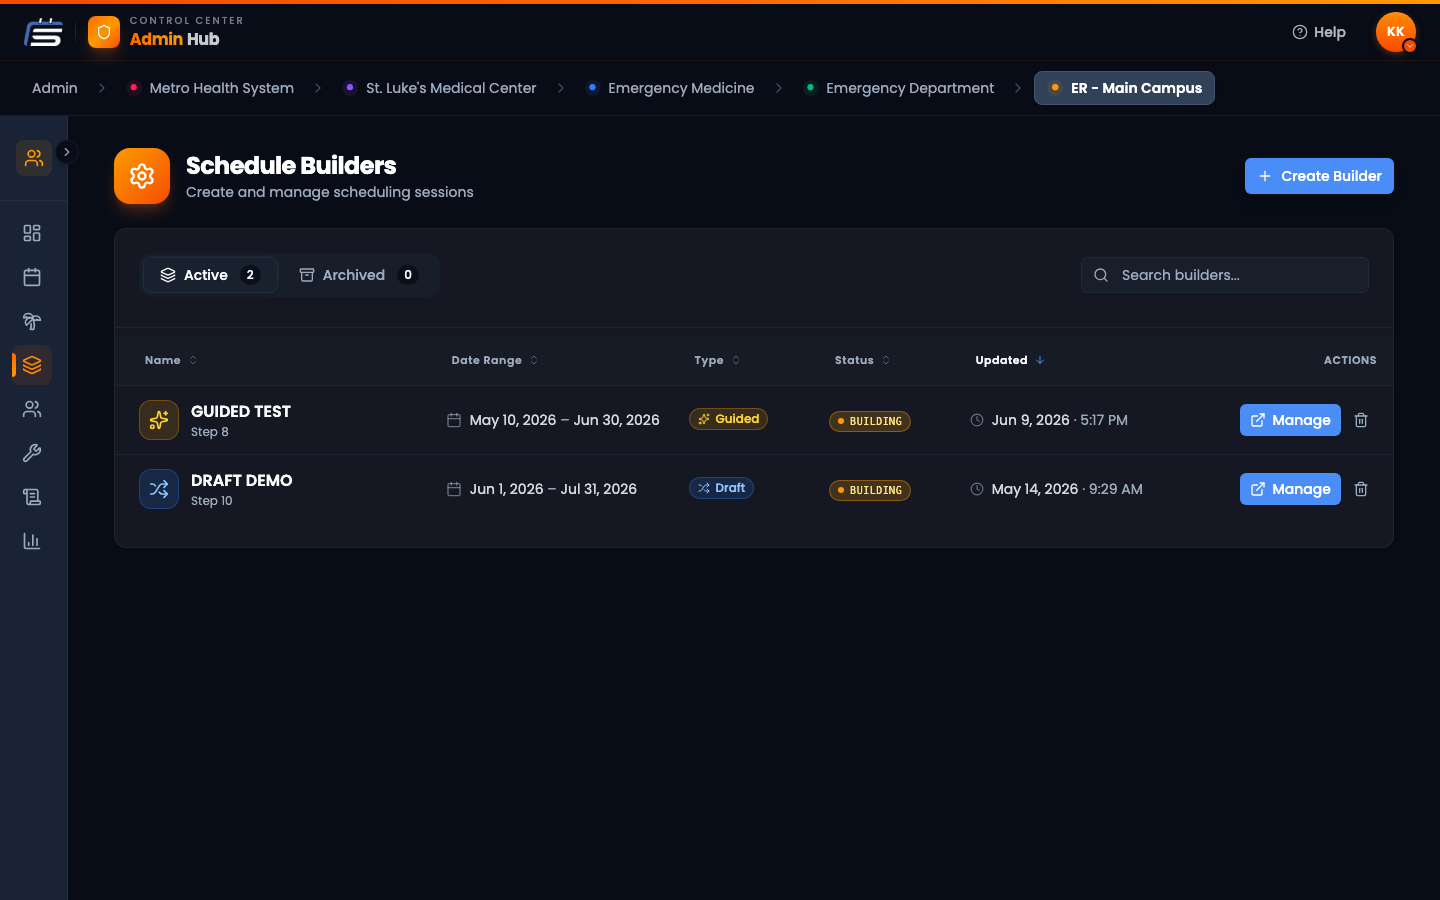Select the Emergency Department breadcrumb
This screenshot has width=1440, height=900.
click(x=900, y=88)
